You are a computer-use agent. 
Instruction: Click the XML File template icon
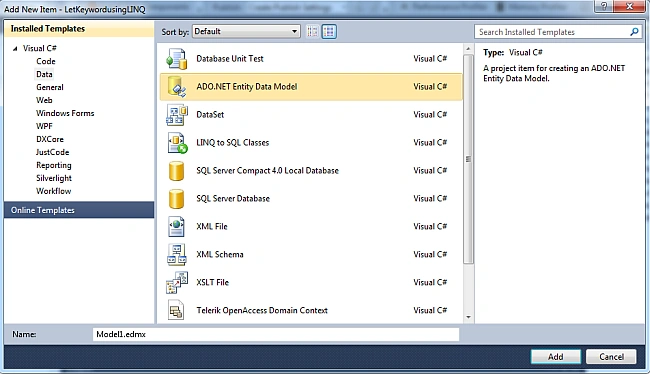[176, 226]
